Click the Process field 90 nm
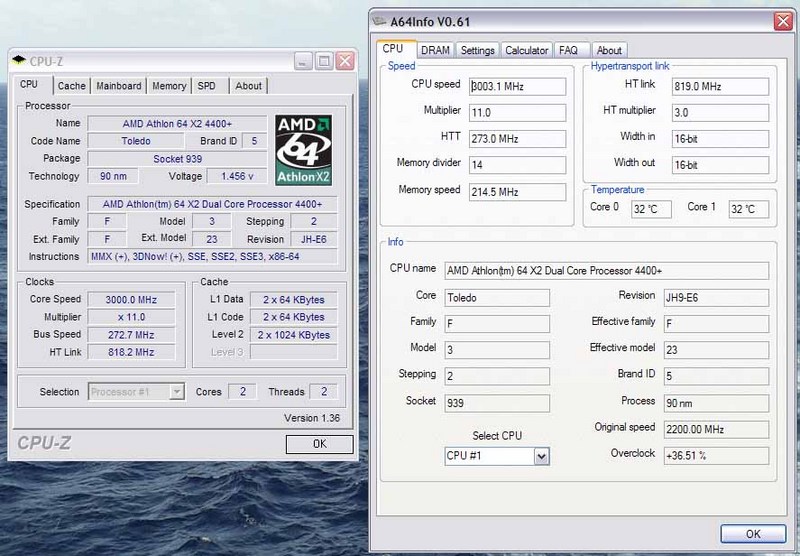Viewport: 800px width, 556px height. (716, 403)
